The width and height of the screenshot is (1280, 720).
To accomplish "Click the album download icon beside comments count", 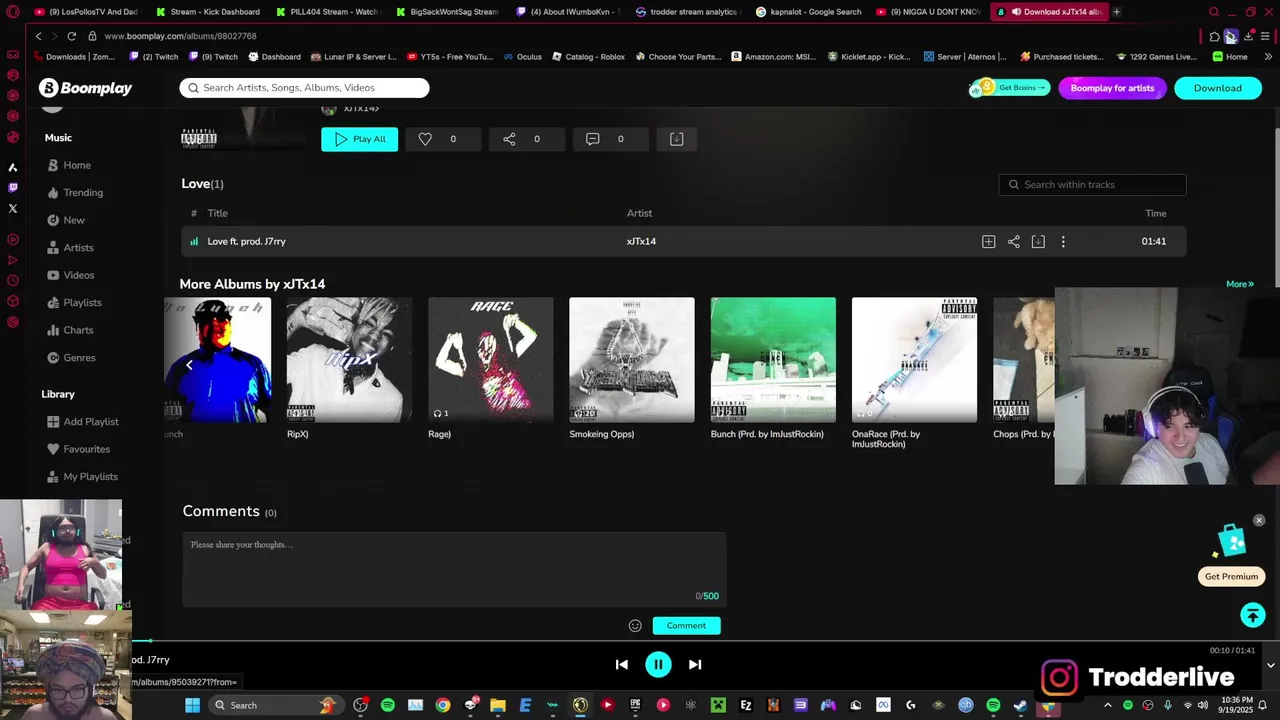I will click(676, 139).
